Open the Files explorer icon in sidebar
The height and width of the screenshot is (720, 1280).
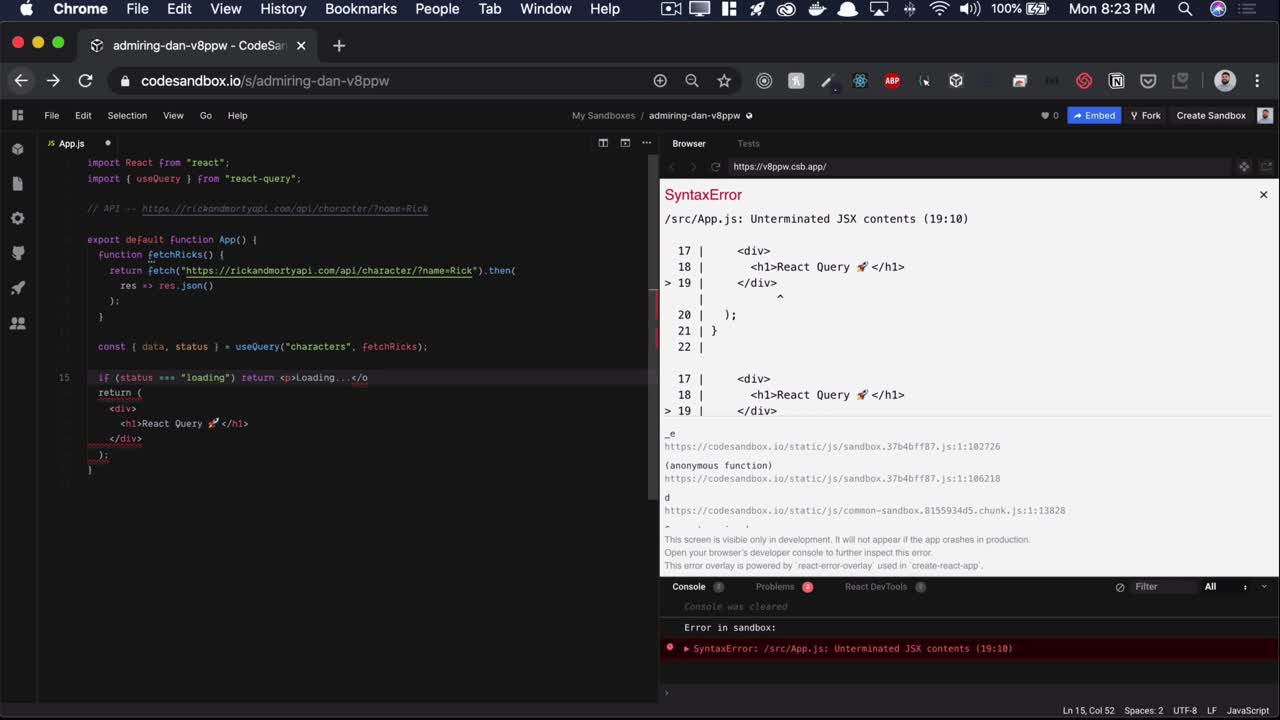coord(17,183)
